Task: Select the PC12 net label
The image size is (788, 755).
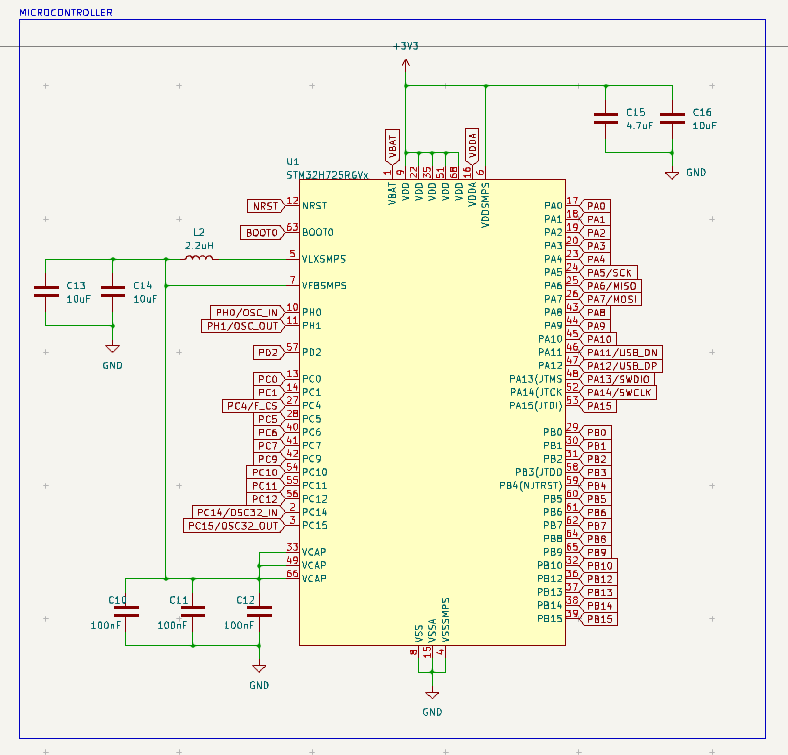Action: tap(265, 500)
